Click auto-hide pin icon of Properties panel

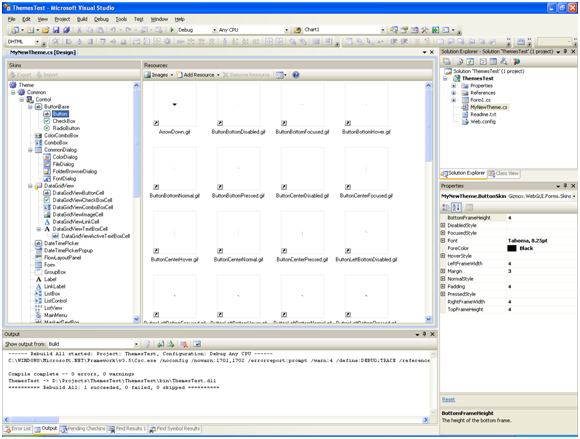tap(566, 186)
